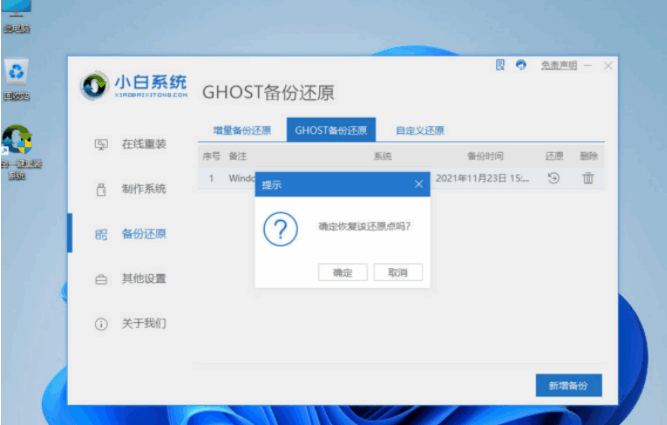Cancel the restore with 取消 button

tap(398, 272)
